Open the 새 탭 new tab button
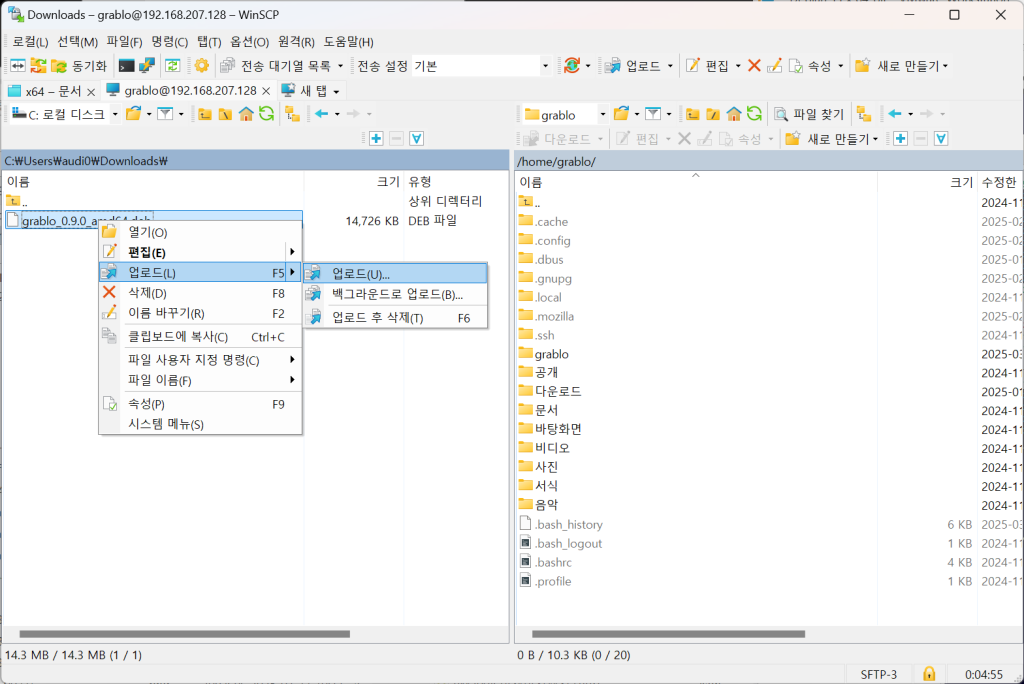Image resolution: width=1024 pixels, height=684 pixels. [305, 91]
